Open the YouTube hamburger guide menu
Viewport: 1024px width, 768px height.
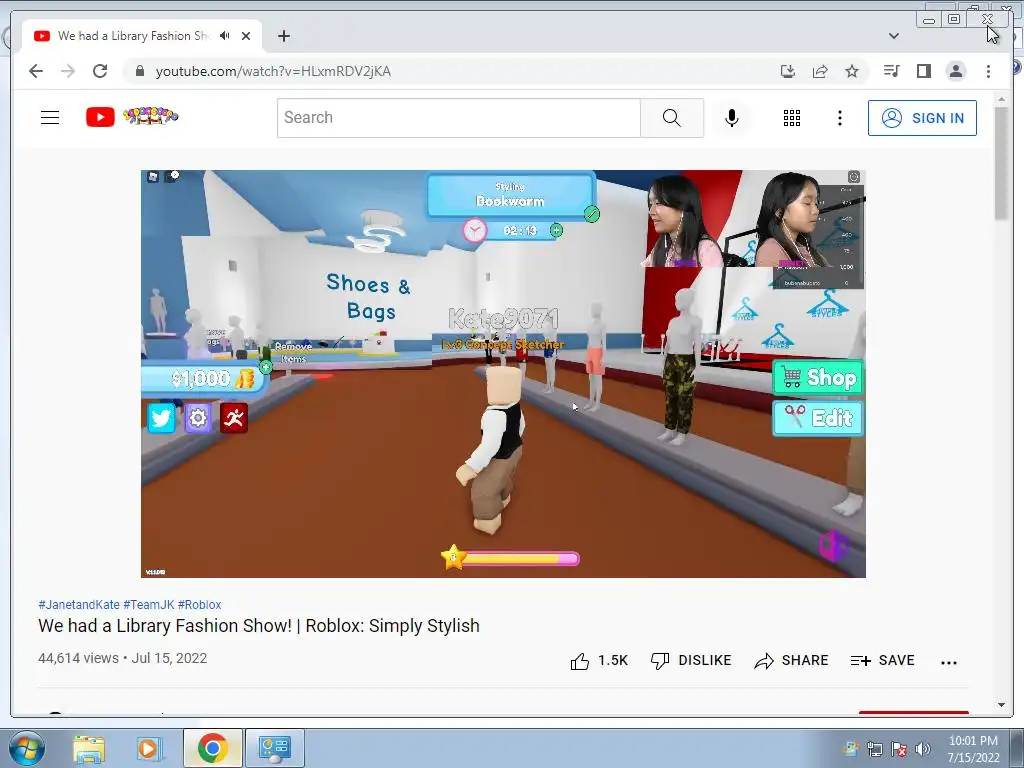coord(50,118)
